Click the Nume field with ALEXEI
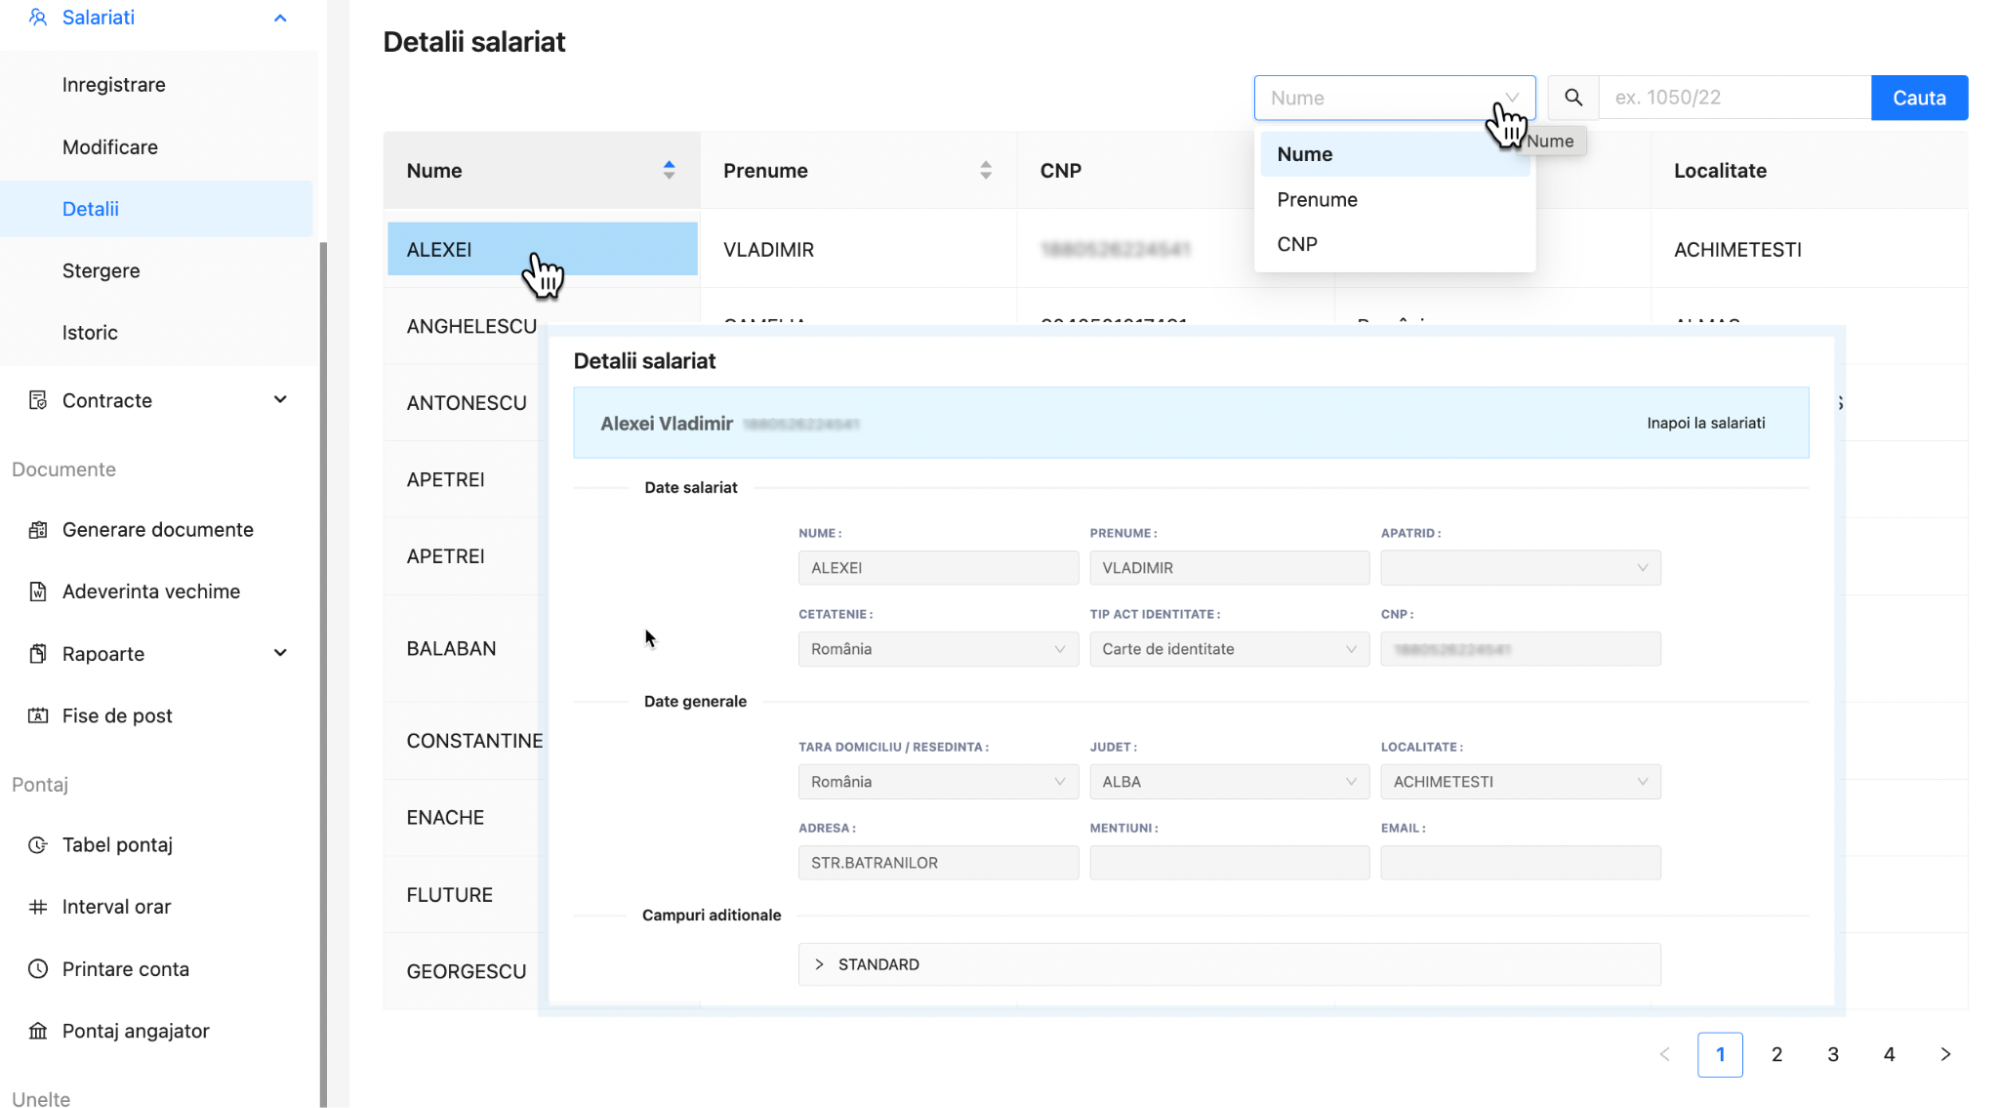The image size is (1999, 1108). pyautogui.click(x=938, y=568)
